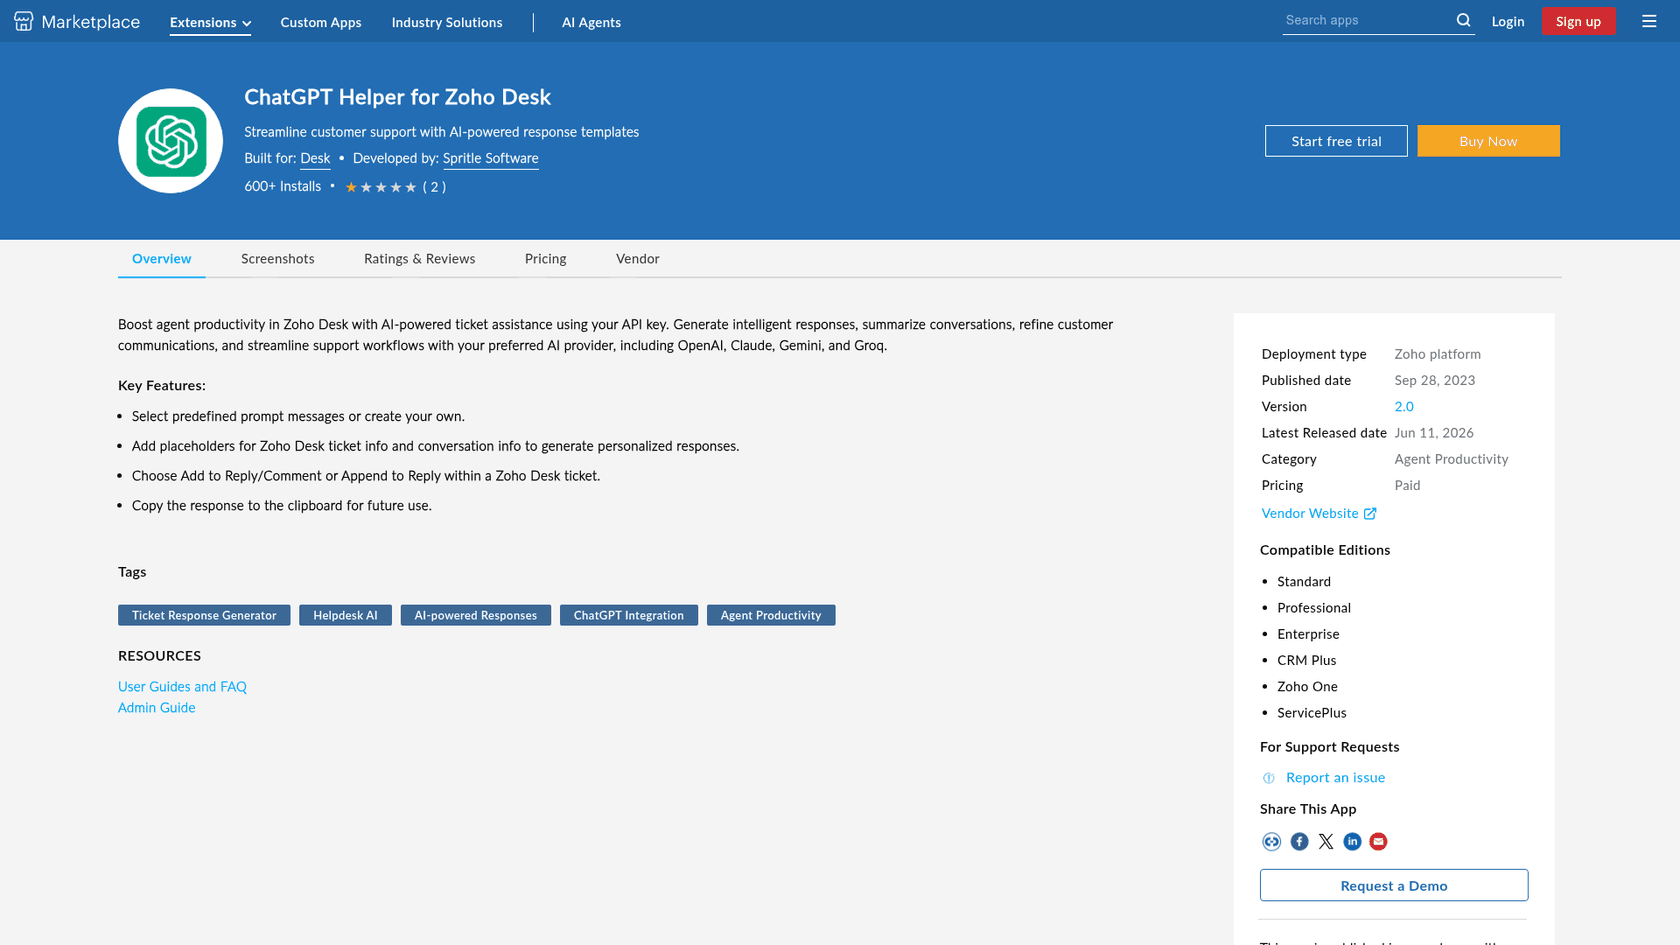The image size is (1680, 945).
Task: Click the AI-powered Responses tag
Action: (x=476, y=615)
